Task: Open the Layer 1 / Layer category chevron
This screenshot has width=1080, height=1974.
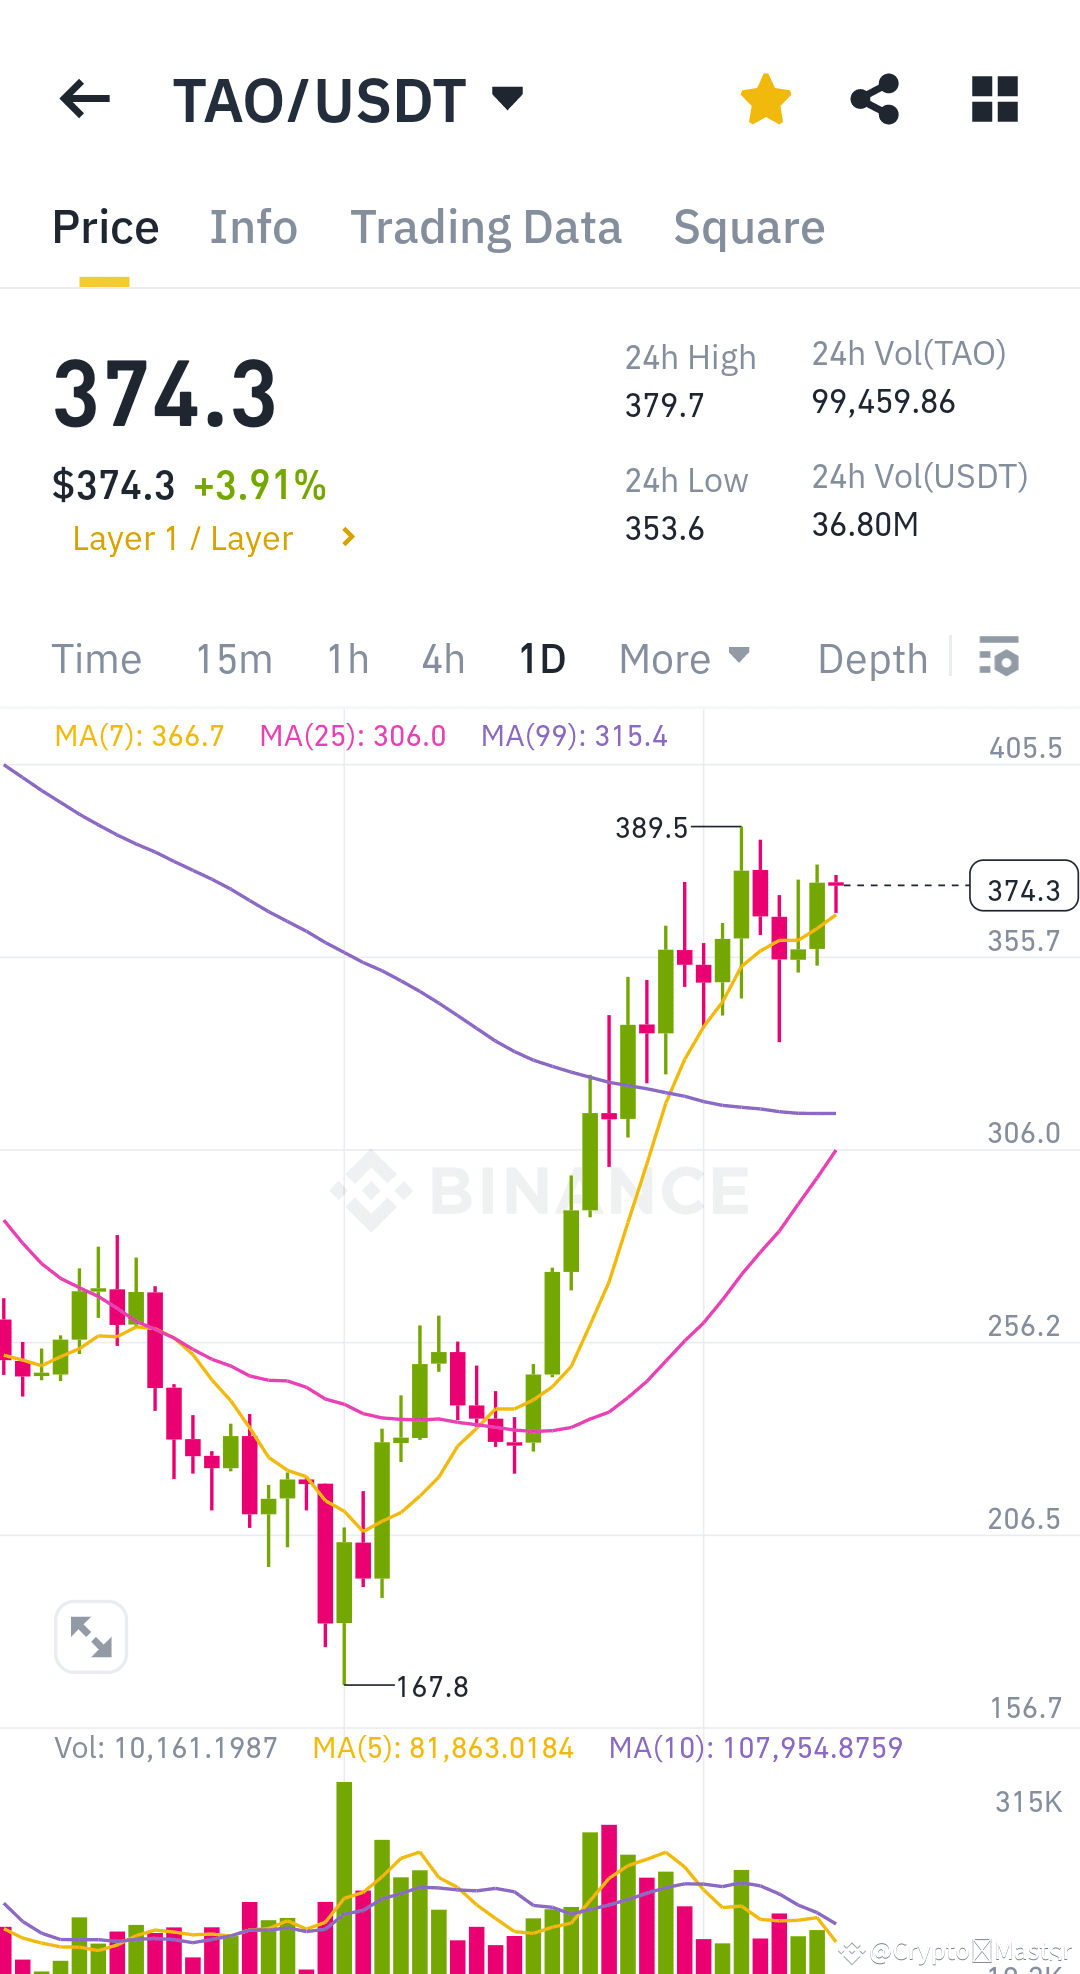Action: 346,537
